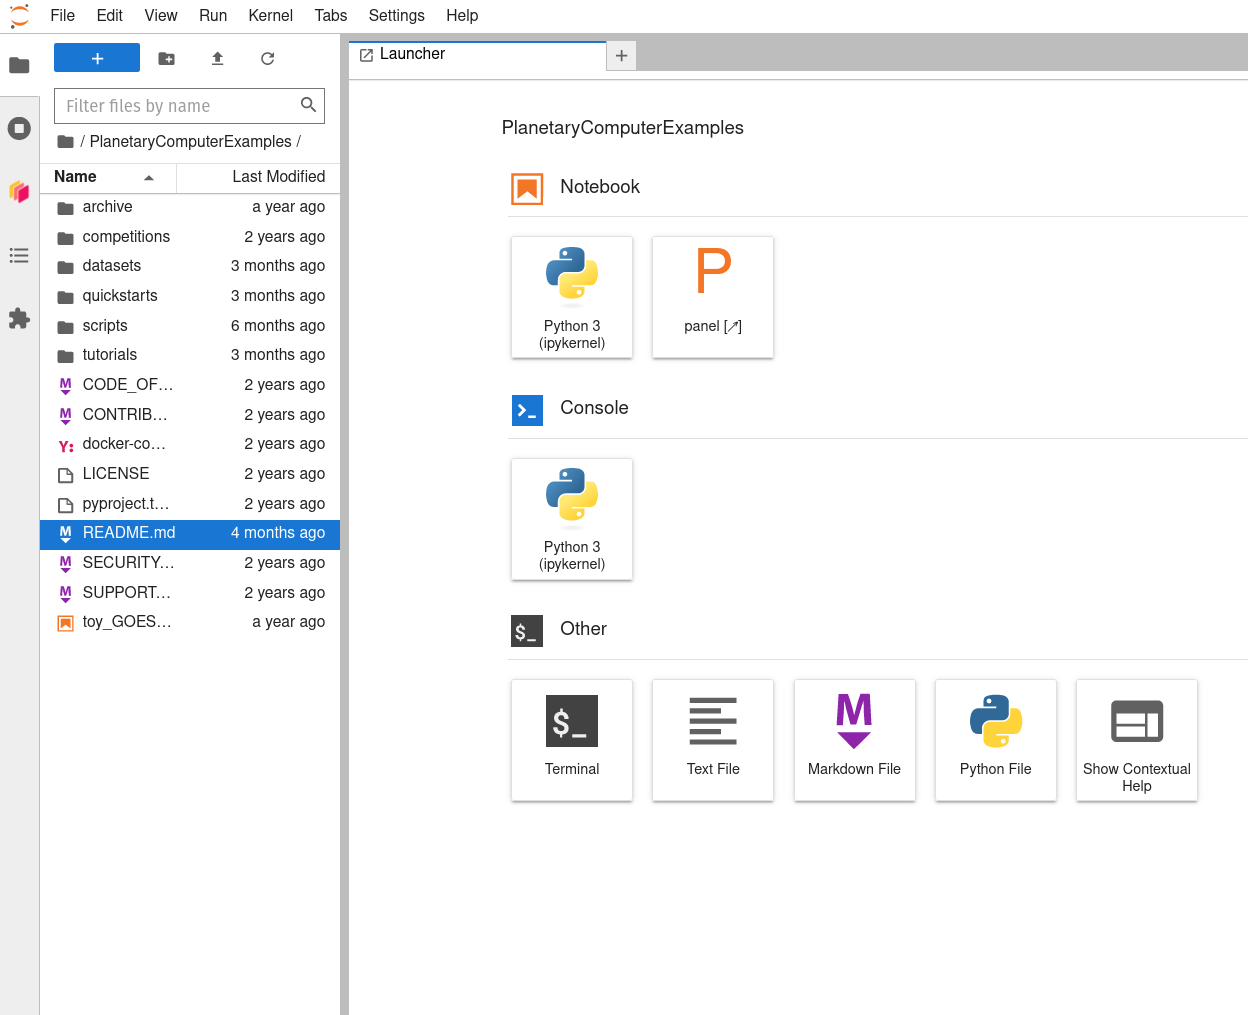Viewport: 1248px width, 1015px height.
Task: Open the colorful Dask sidebar icon
Action: [x=19, y=191]
